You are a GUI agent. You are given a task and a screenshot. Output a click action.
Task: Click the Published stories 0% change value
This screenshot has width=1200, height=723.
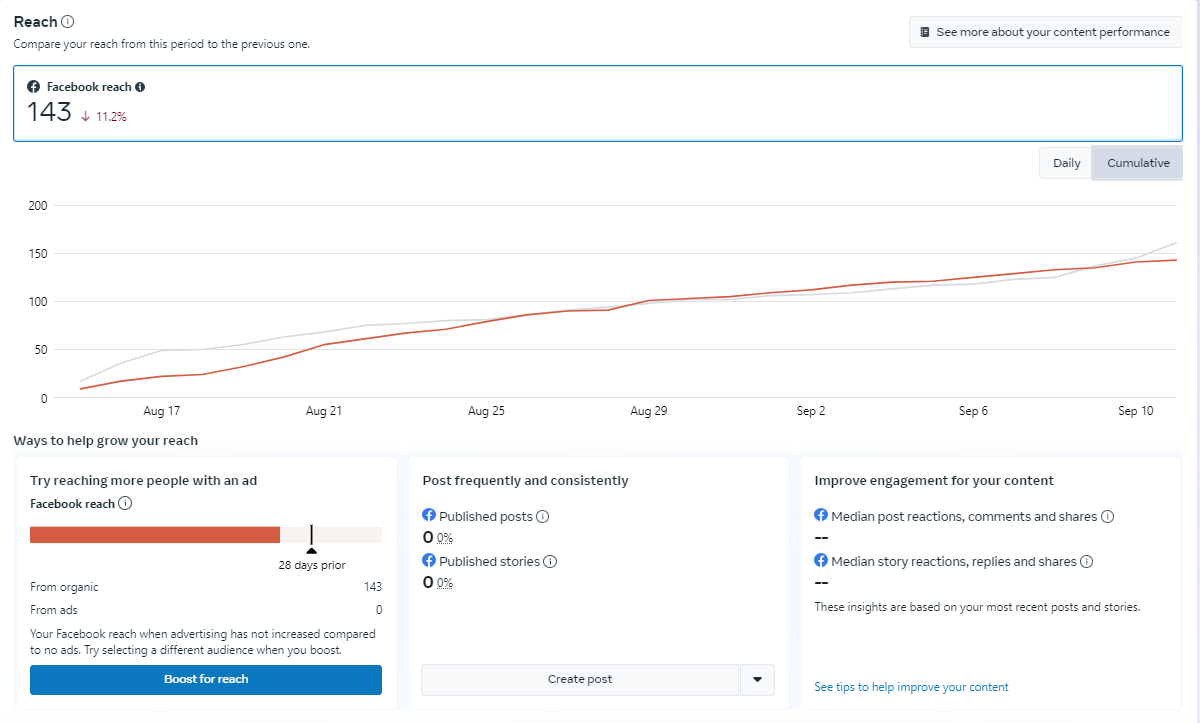coord(445,583)
